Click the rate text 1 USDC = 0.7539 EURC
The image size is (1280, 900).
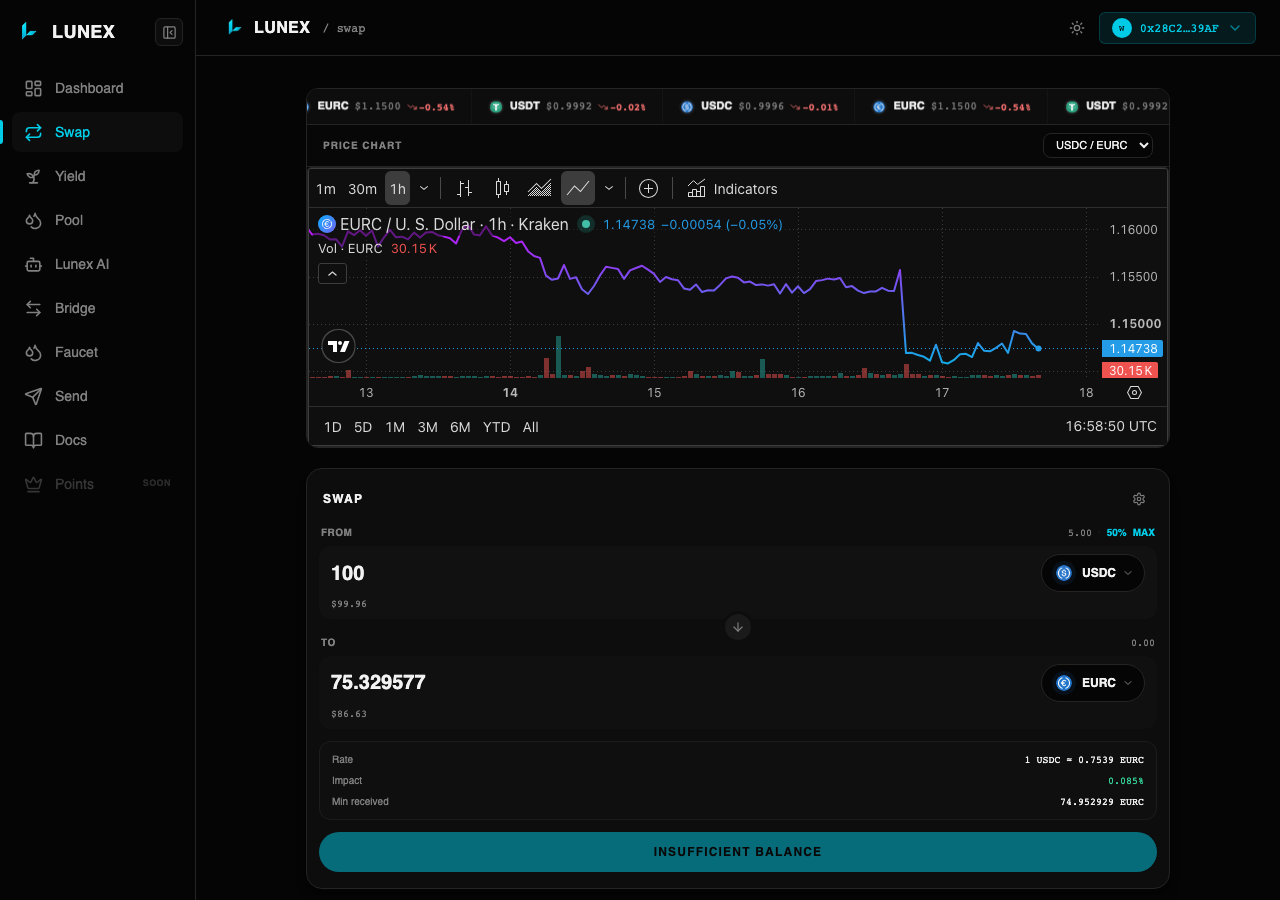1084,760
